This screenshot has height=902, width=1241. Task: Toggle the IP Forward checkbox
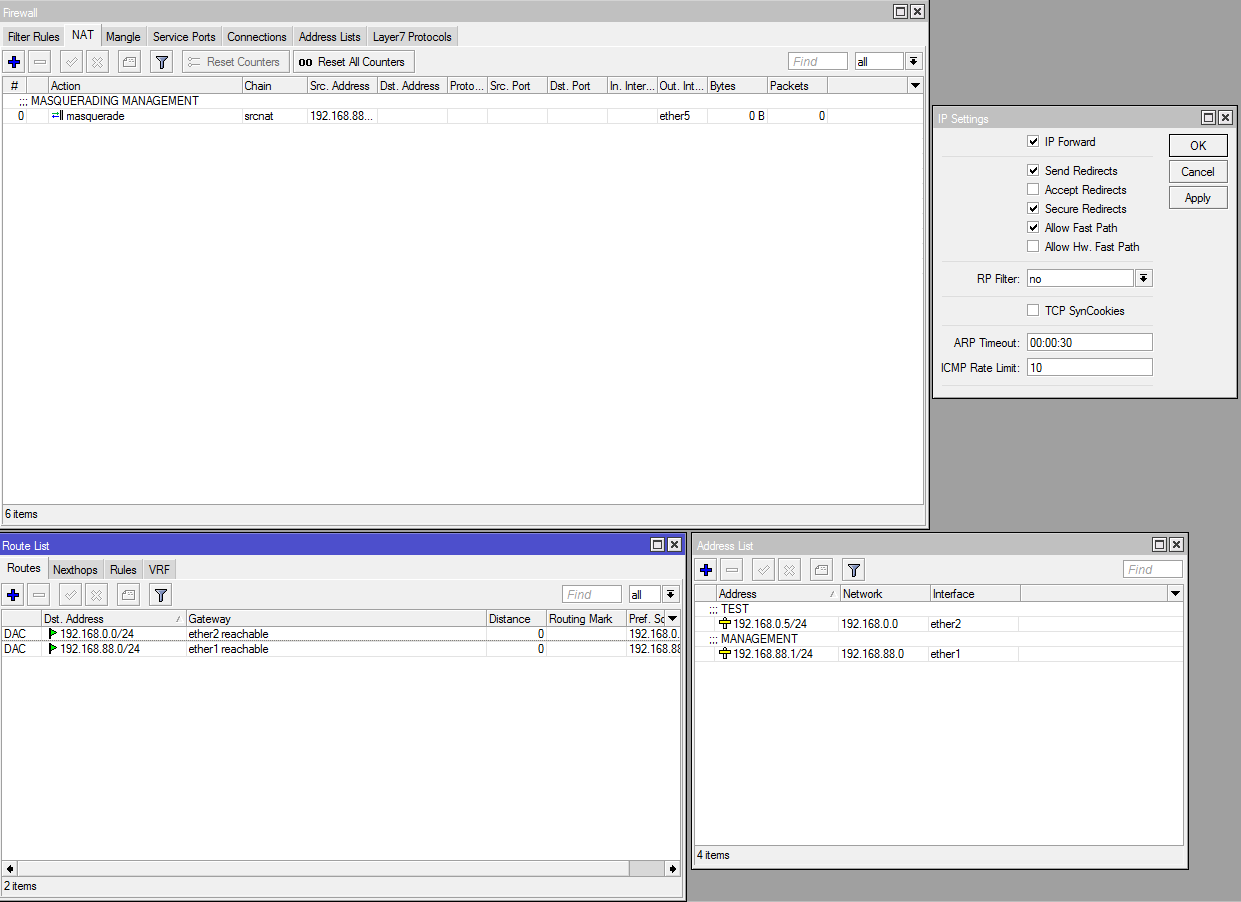(x=1033, y=142)
